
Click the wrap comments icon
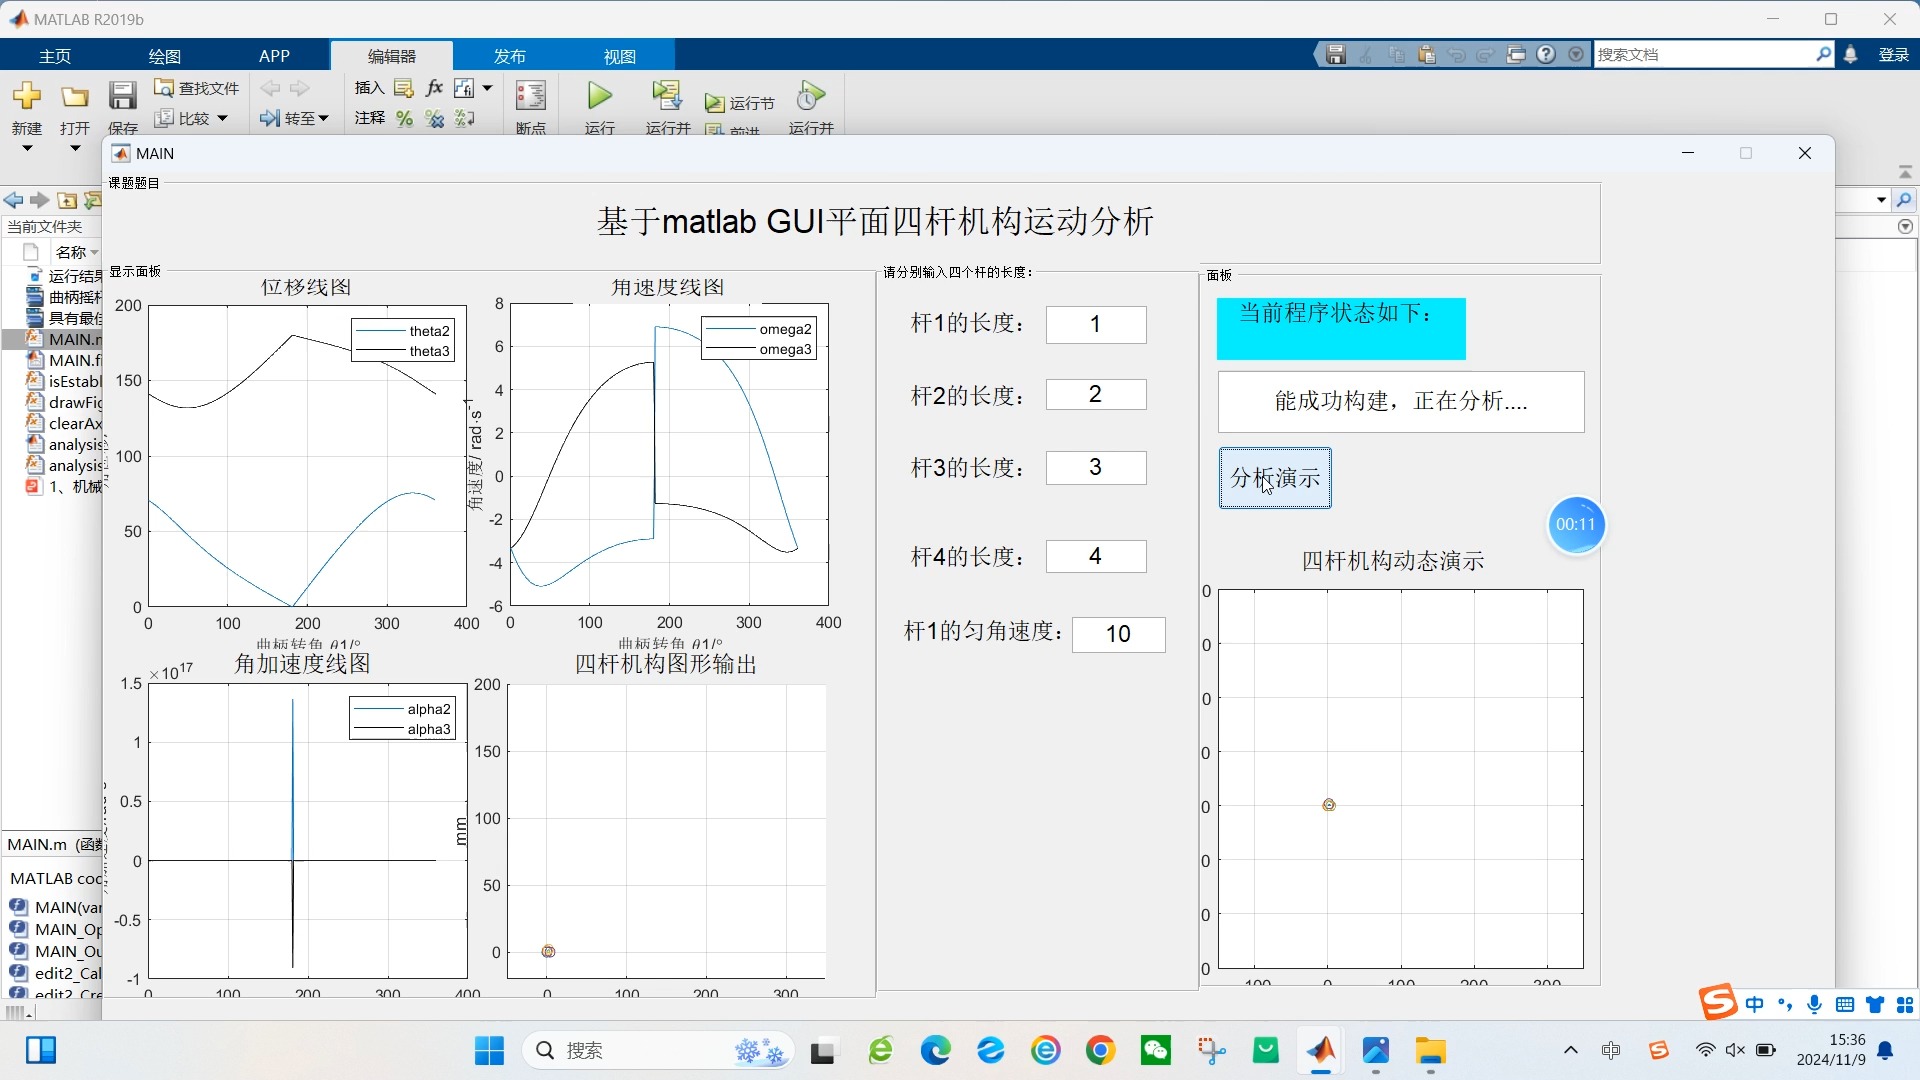(x=464, y=118)
